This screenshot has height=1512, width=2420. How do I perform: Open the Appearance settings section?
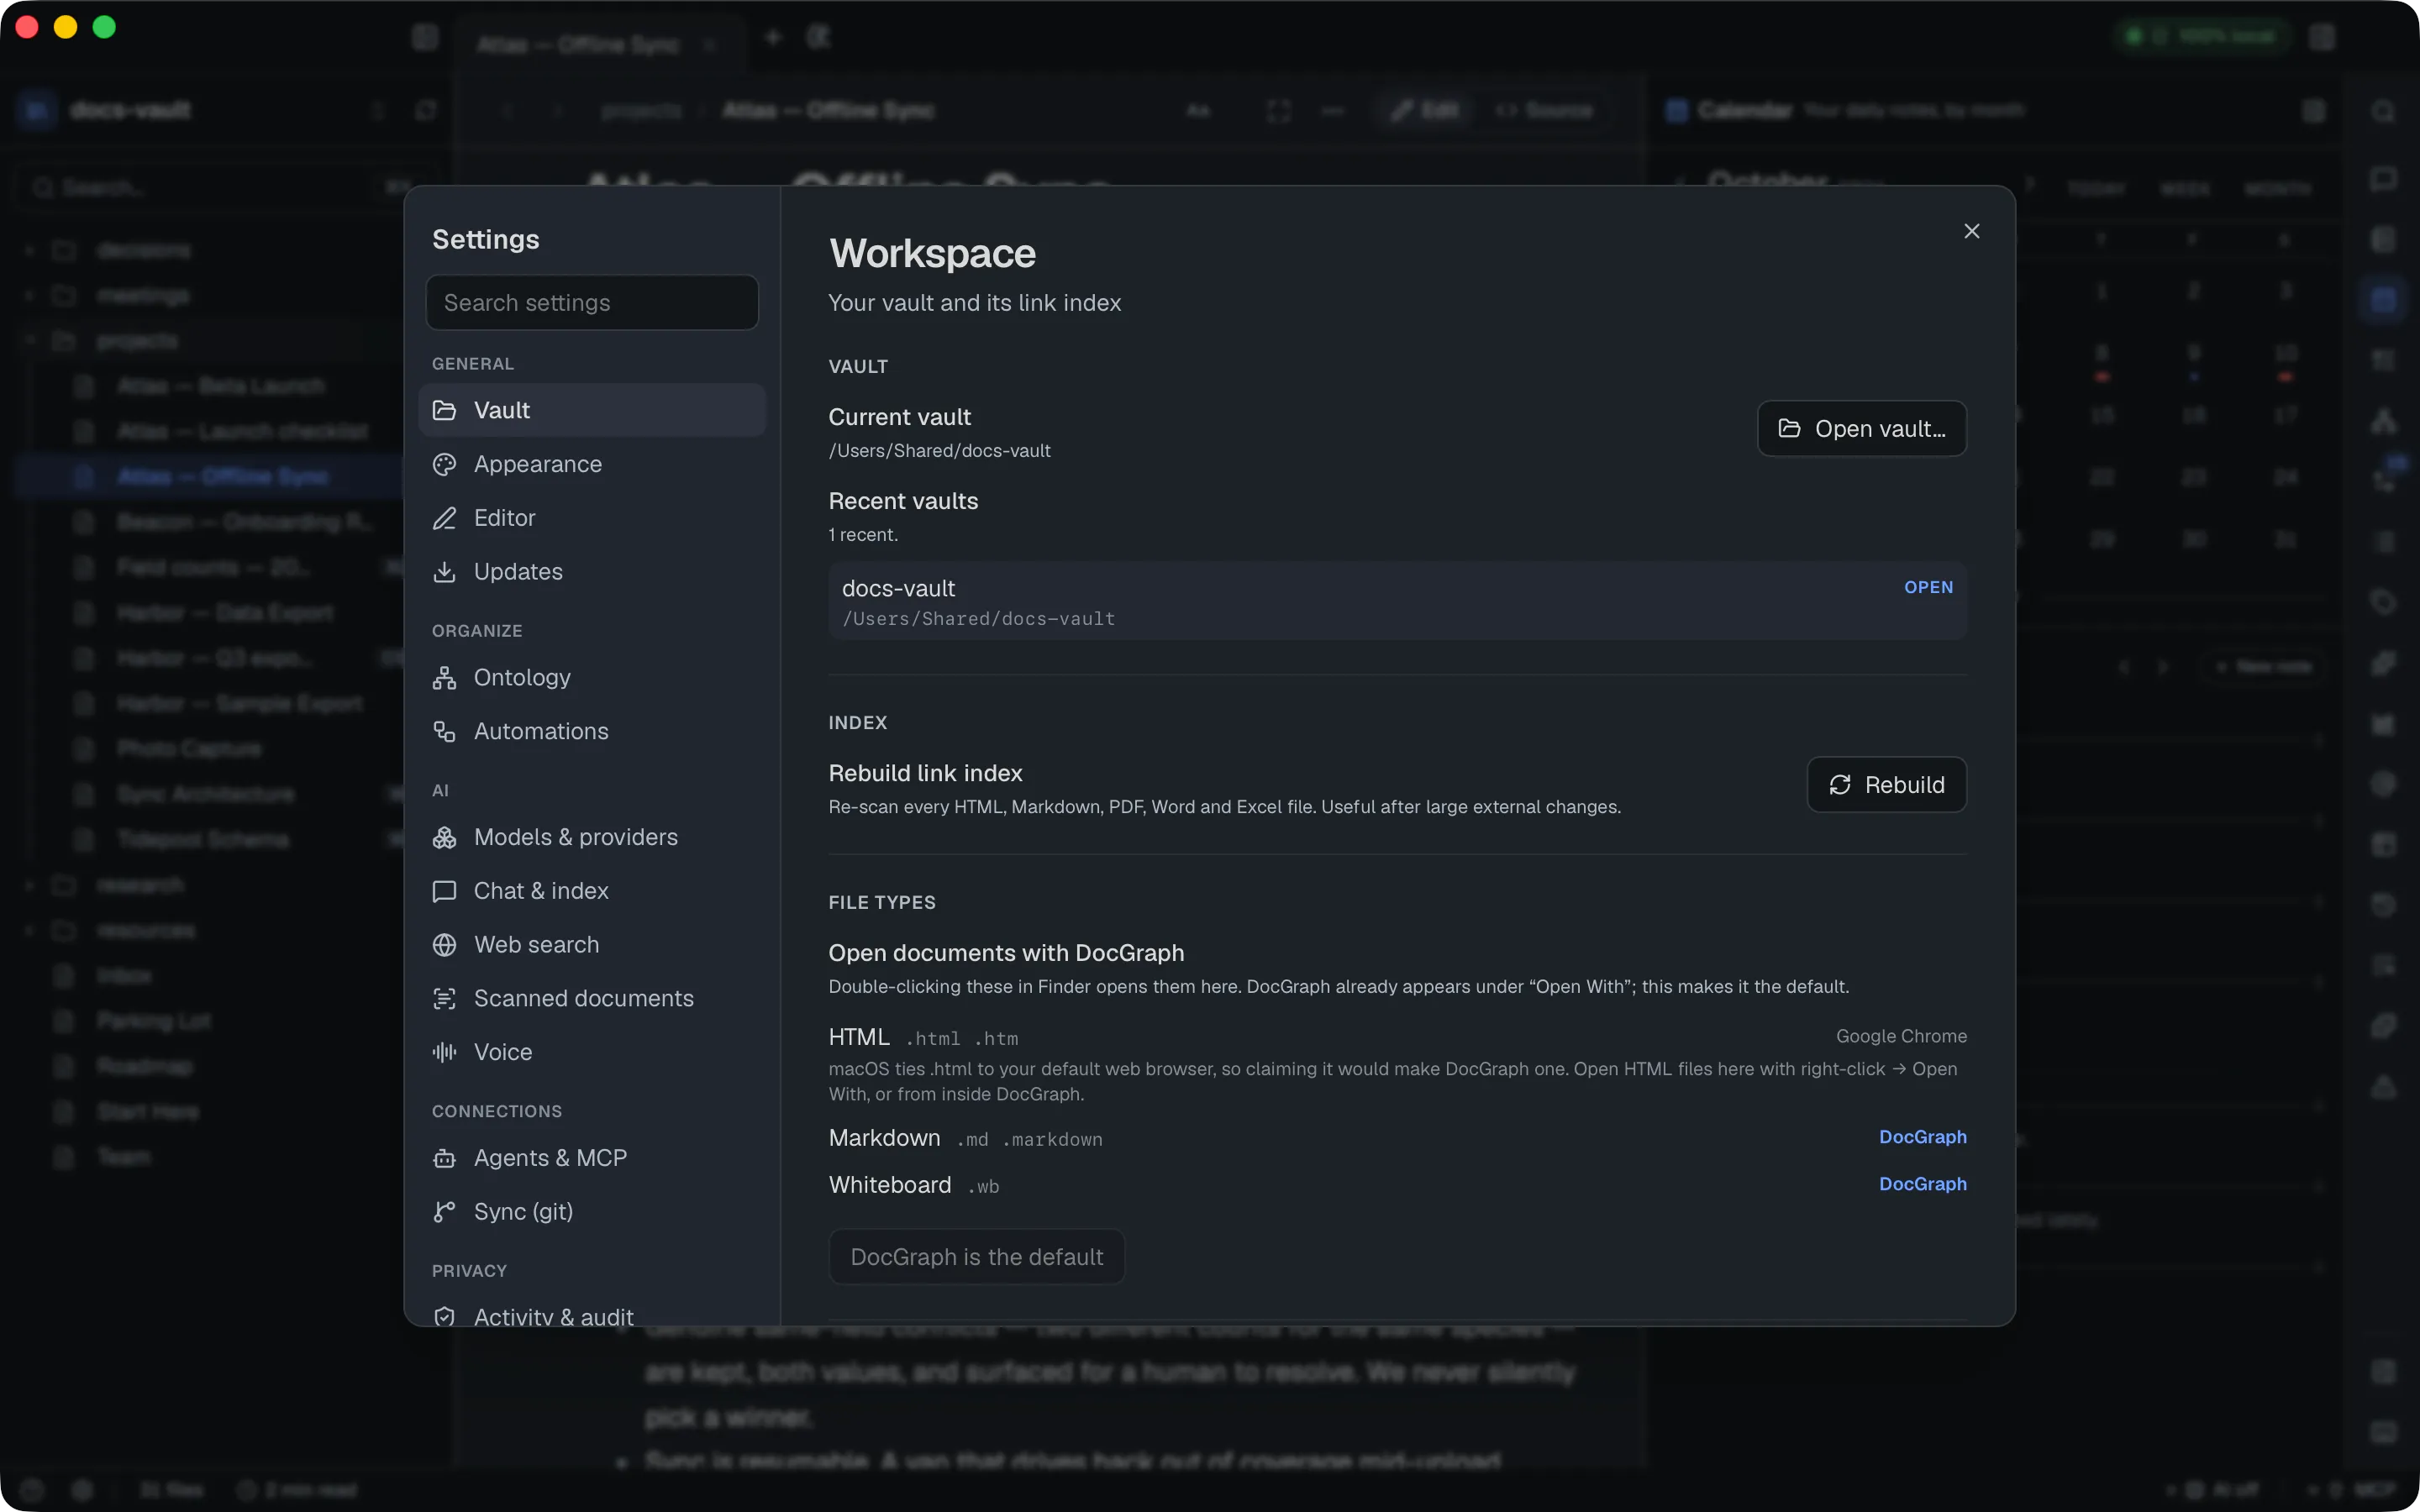point(592,464)
